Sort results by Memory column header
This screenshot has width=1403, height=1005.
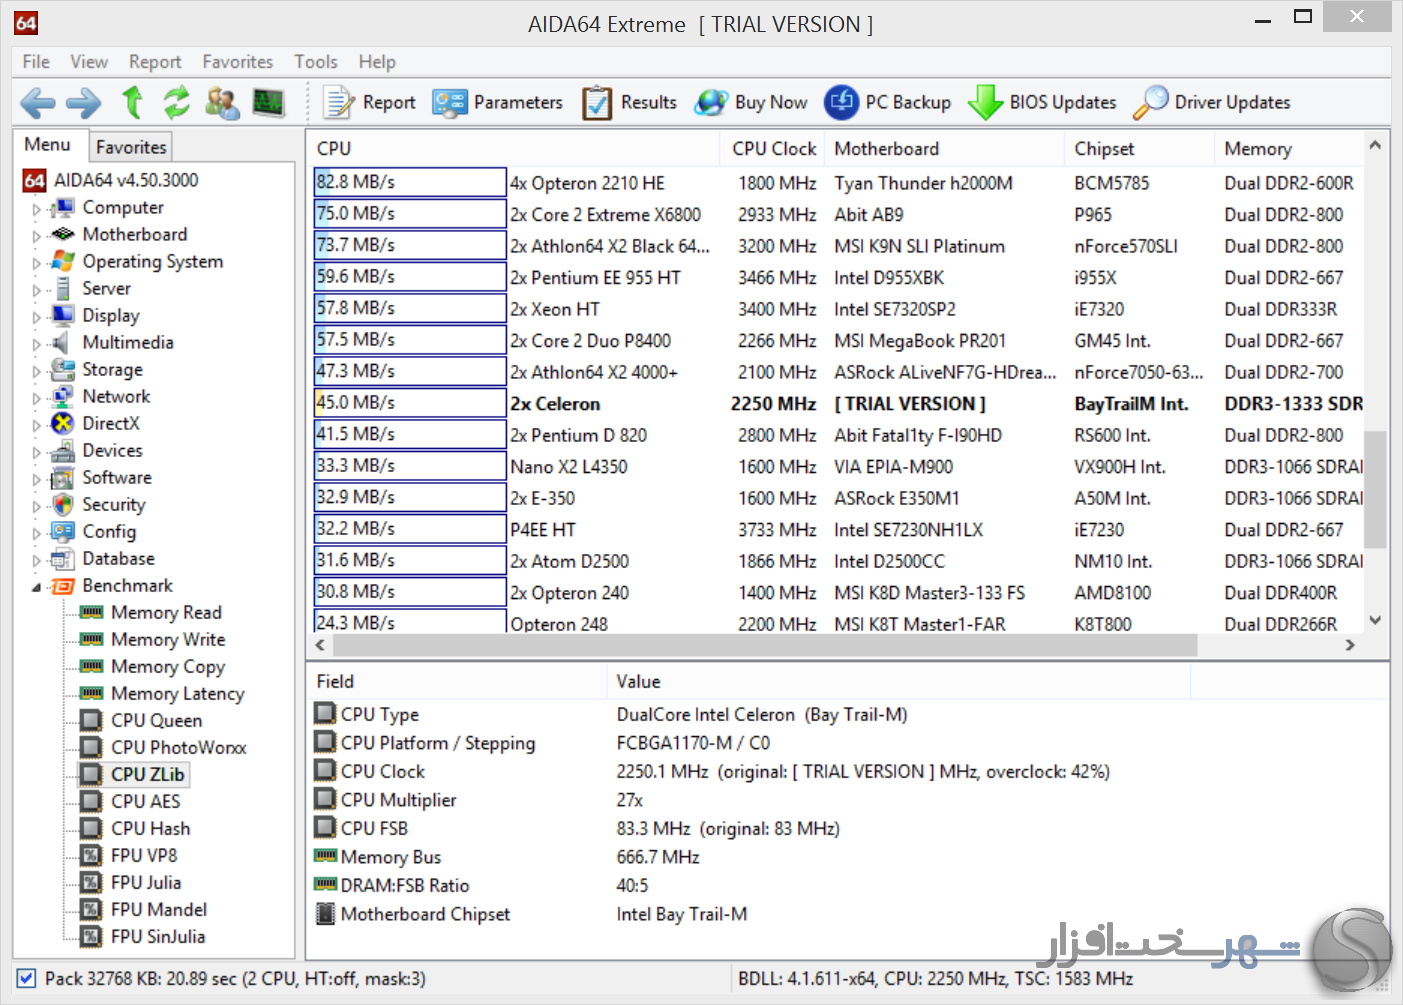click(x=1289, y=148)
